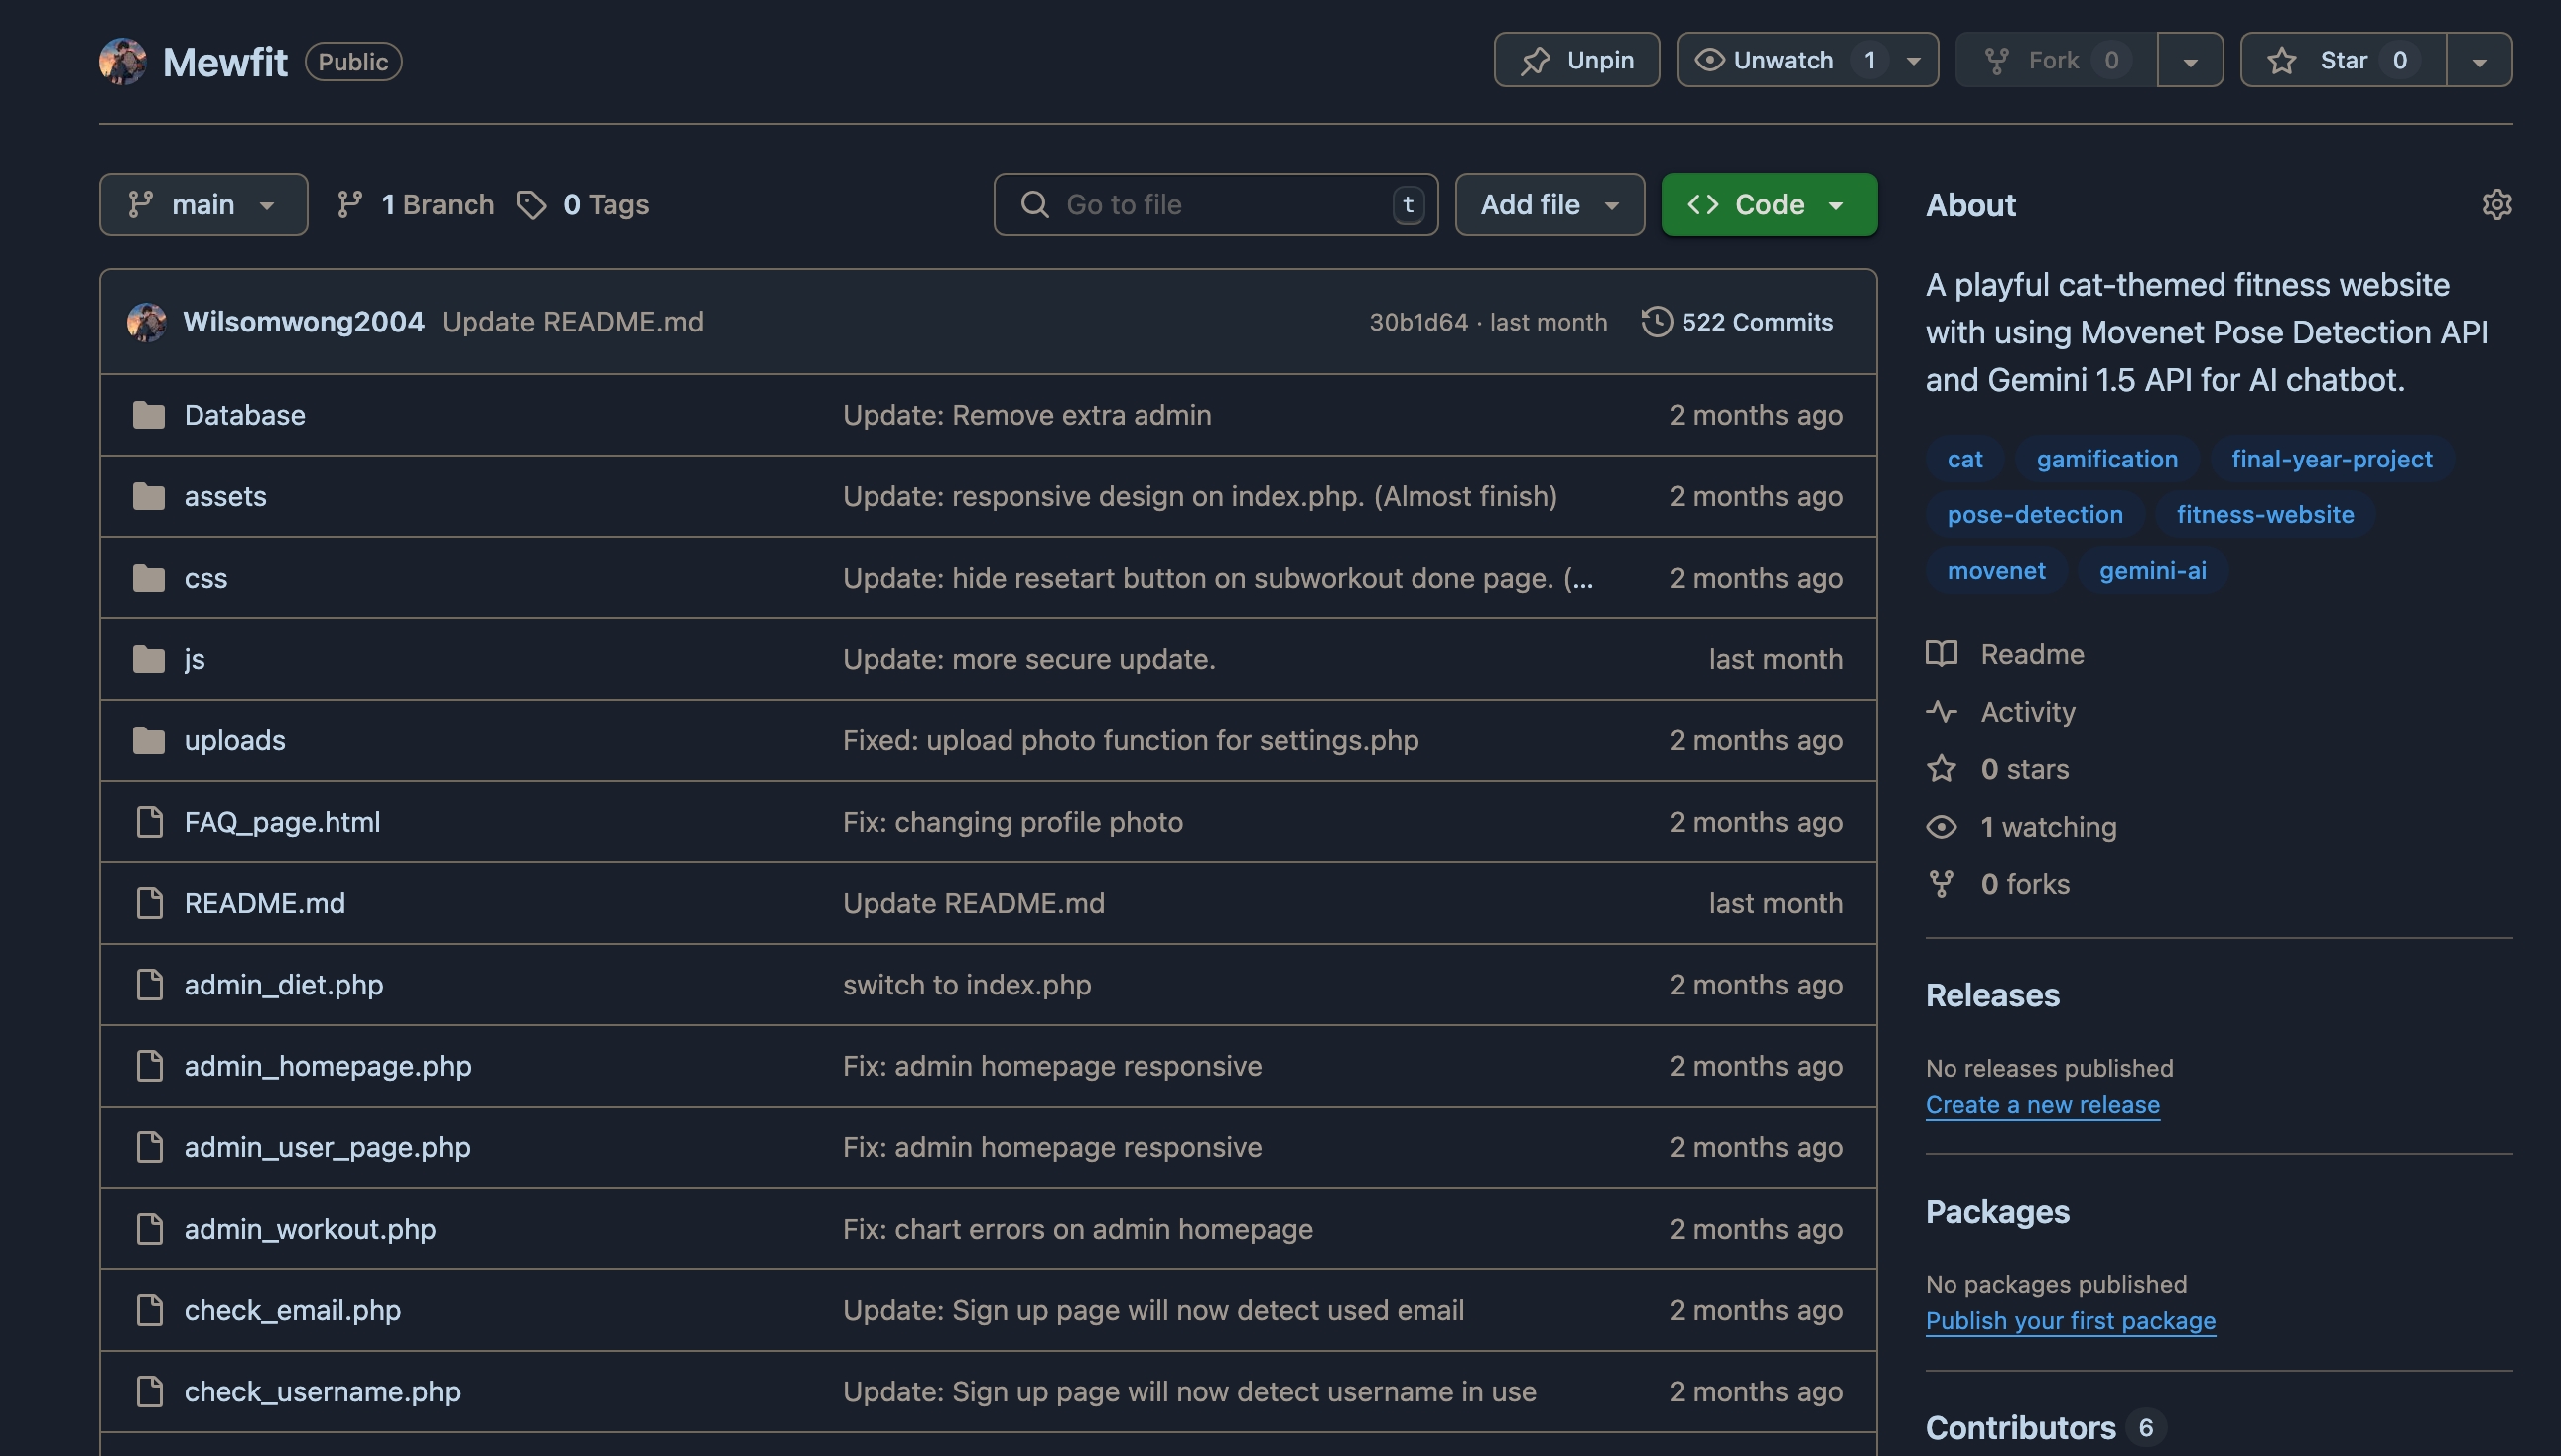Click the admin_workout.php file icon

149,1229
